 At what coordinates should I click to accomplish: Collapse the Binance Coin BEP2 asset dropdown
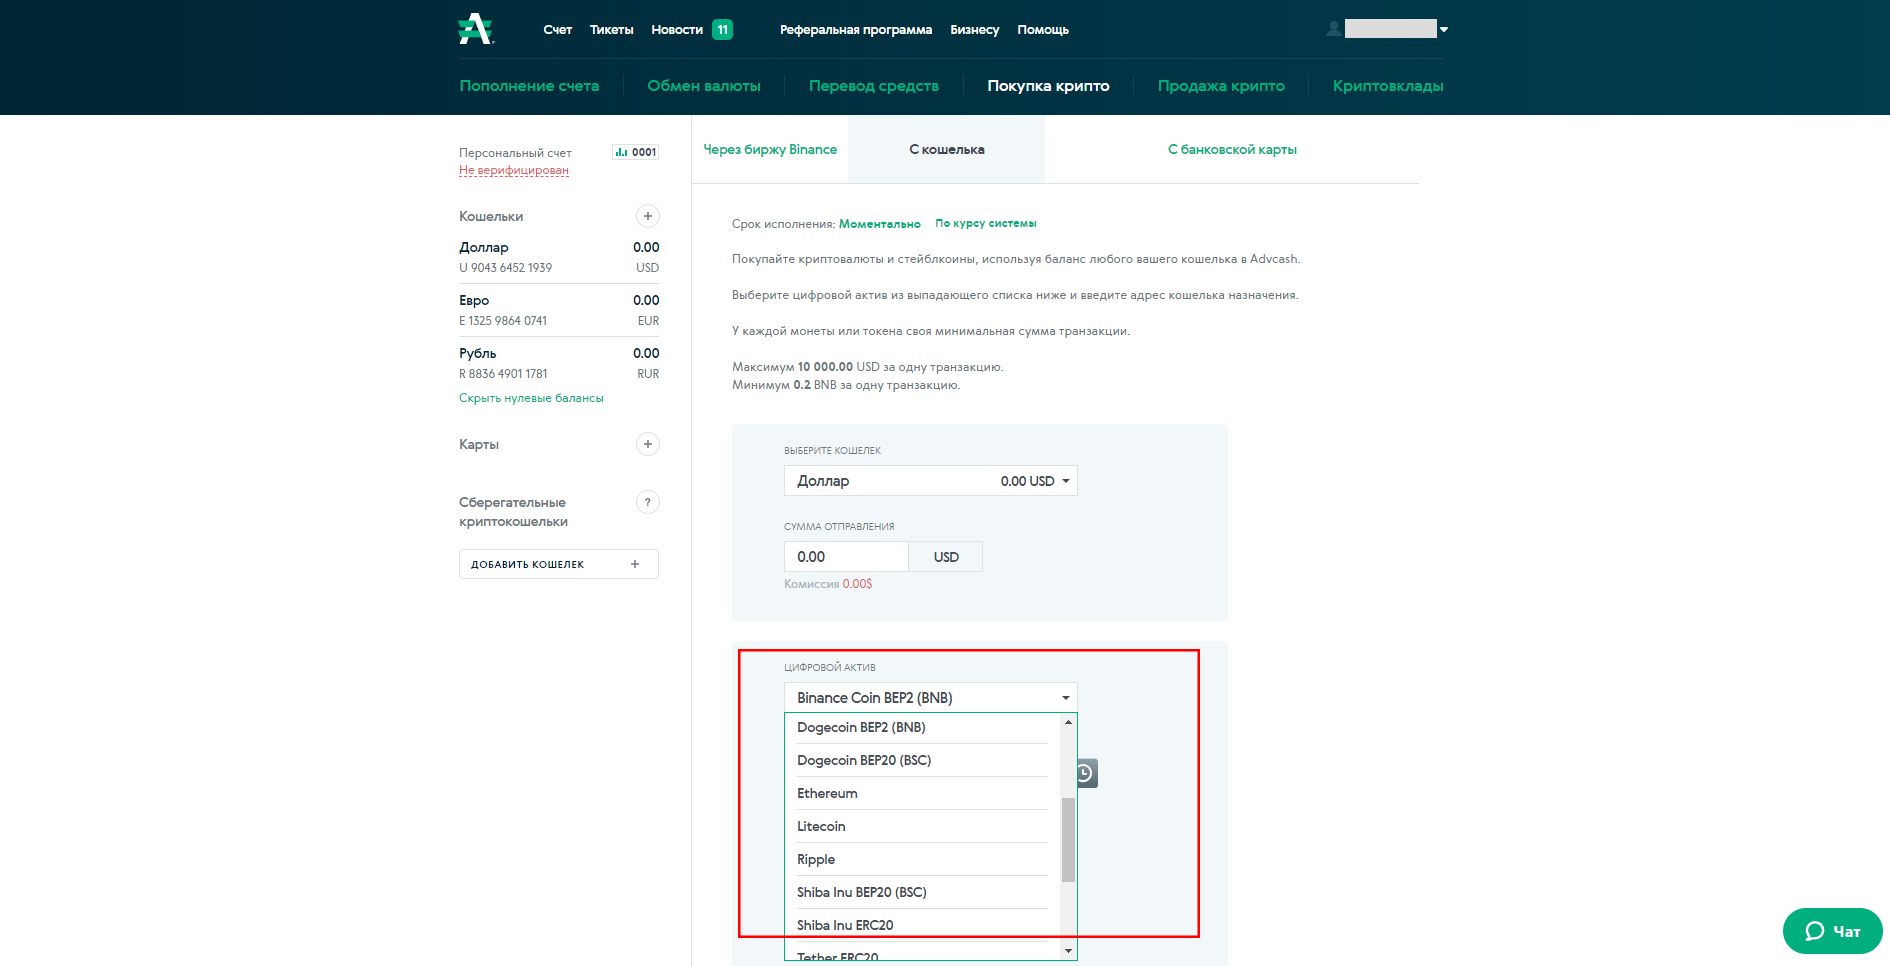(x=930, y=698)
